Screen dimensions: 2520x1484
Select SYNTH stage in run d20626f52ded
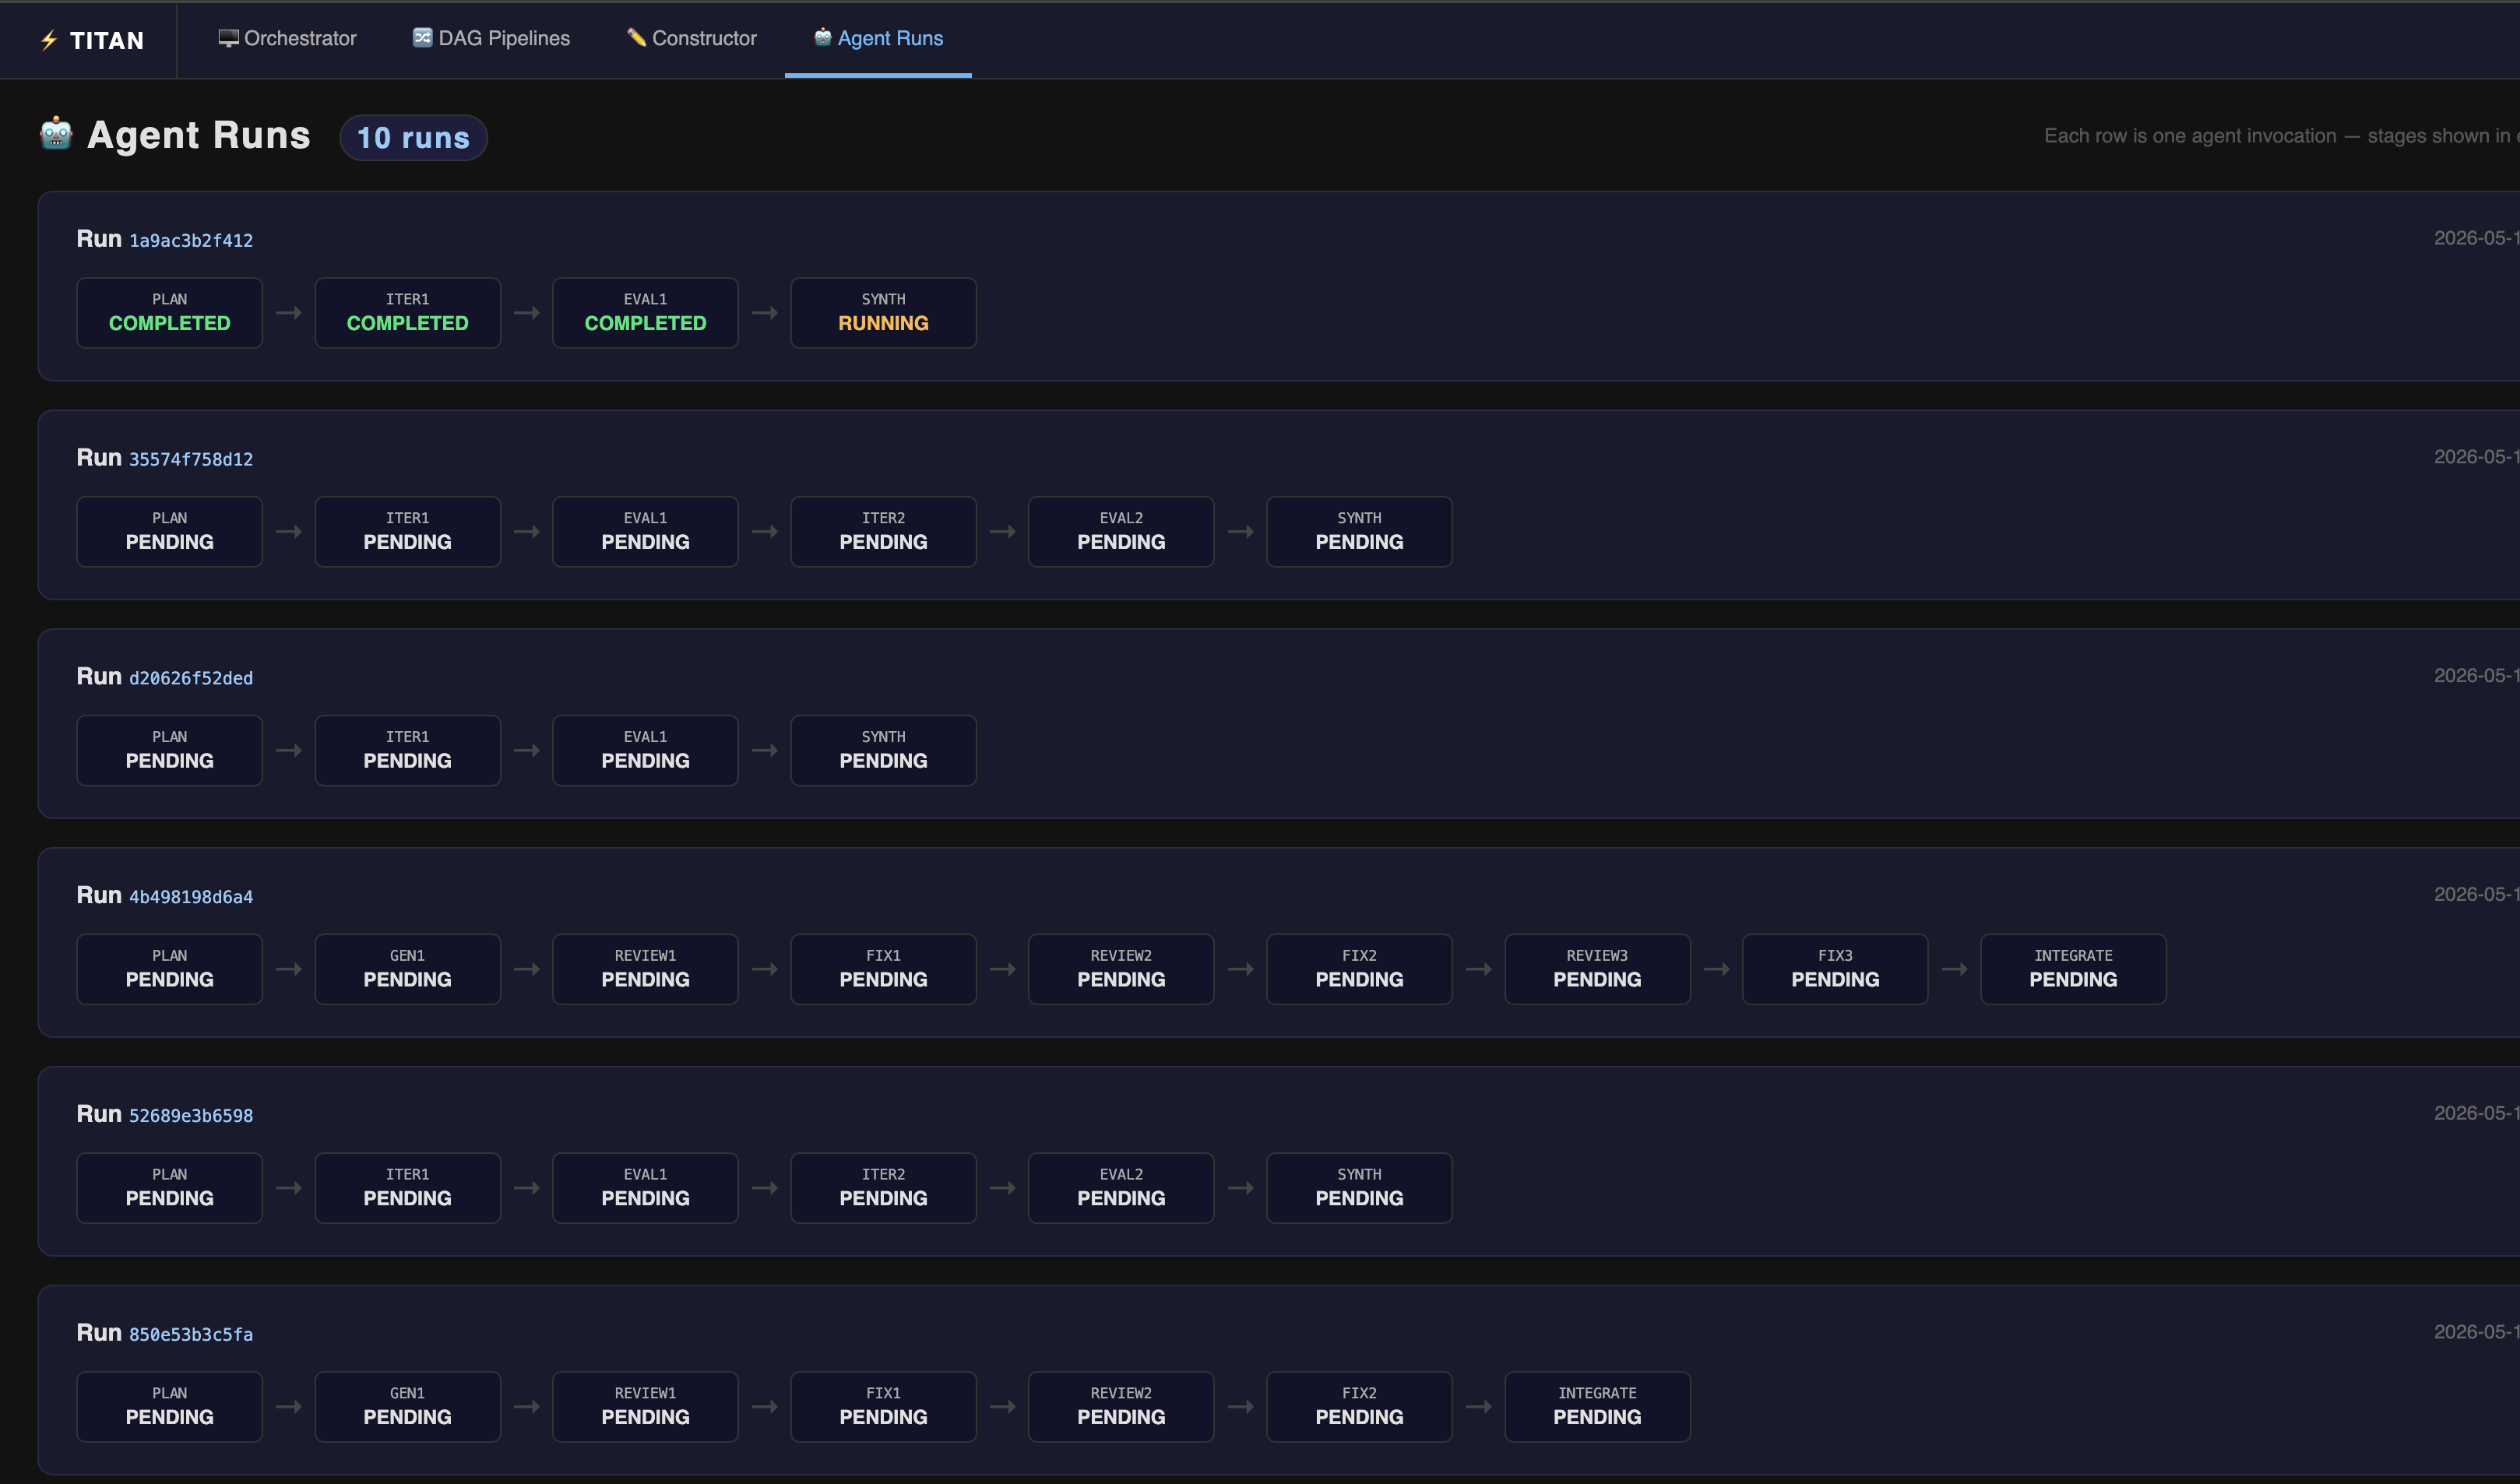tap(884, 751)
